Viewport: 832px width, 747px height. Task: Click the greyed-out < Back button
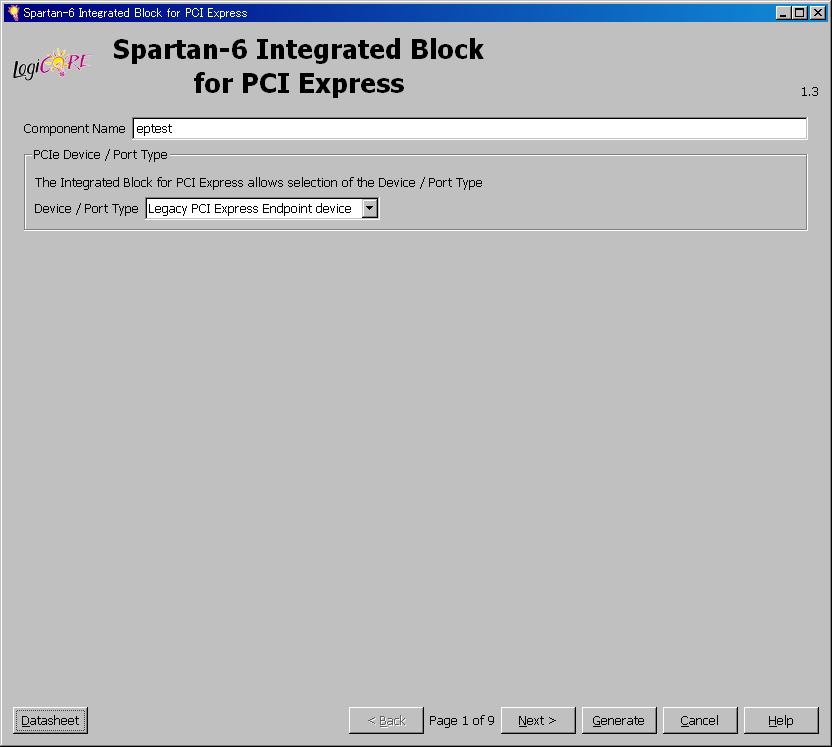click(386, 720)
